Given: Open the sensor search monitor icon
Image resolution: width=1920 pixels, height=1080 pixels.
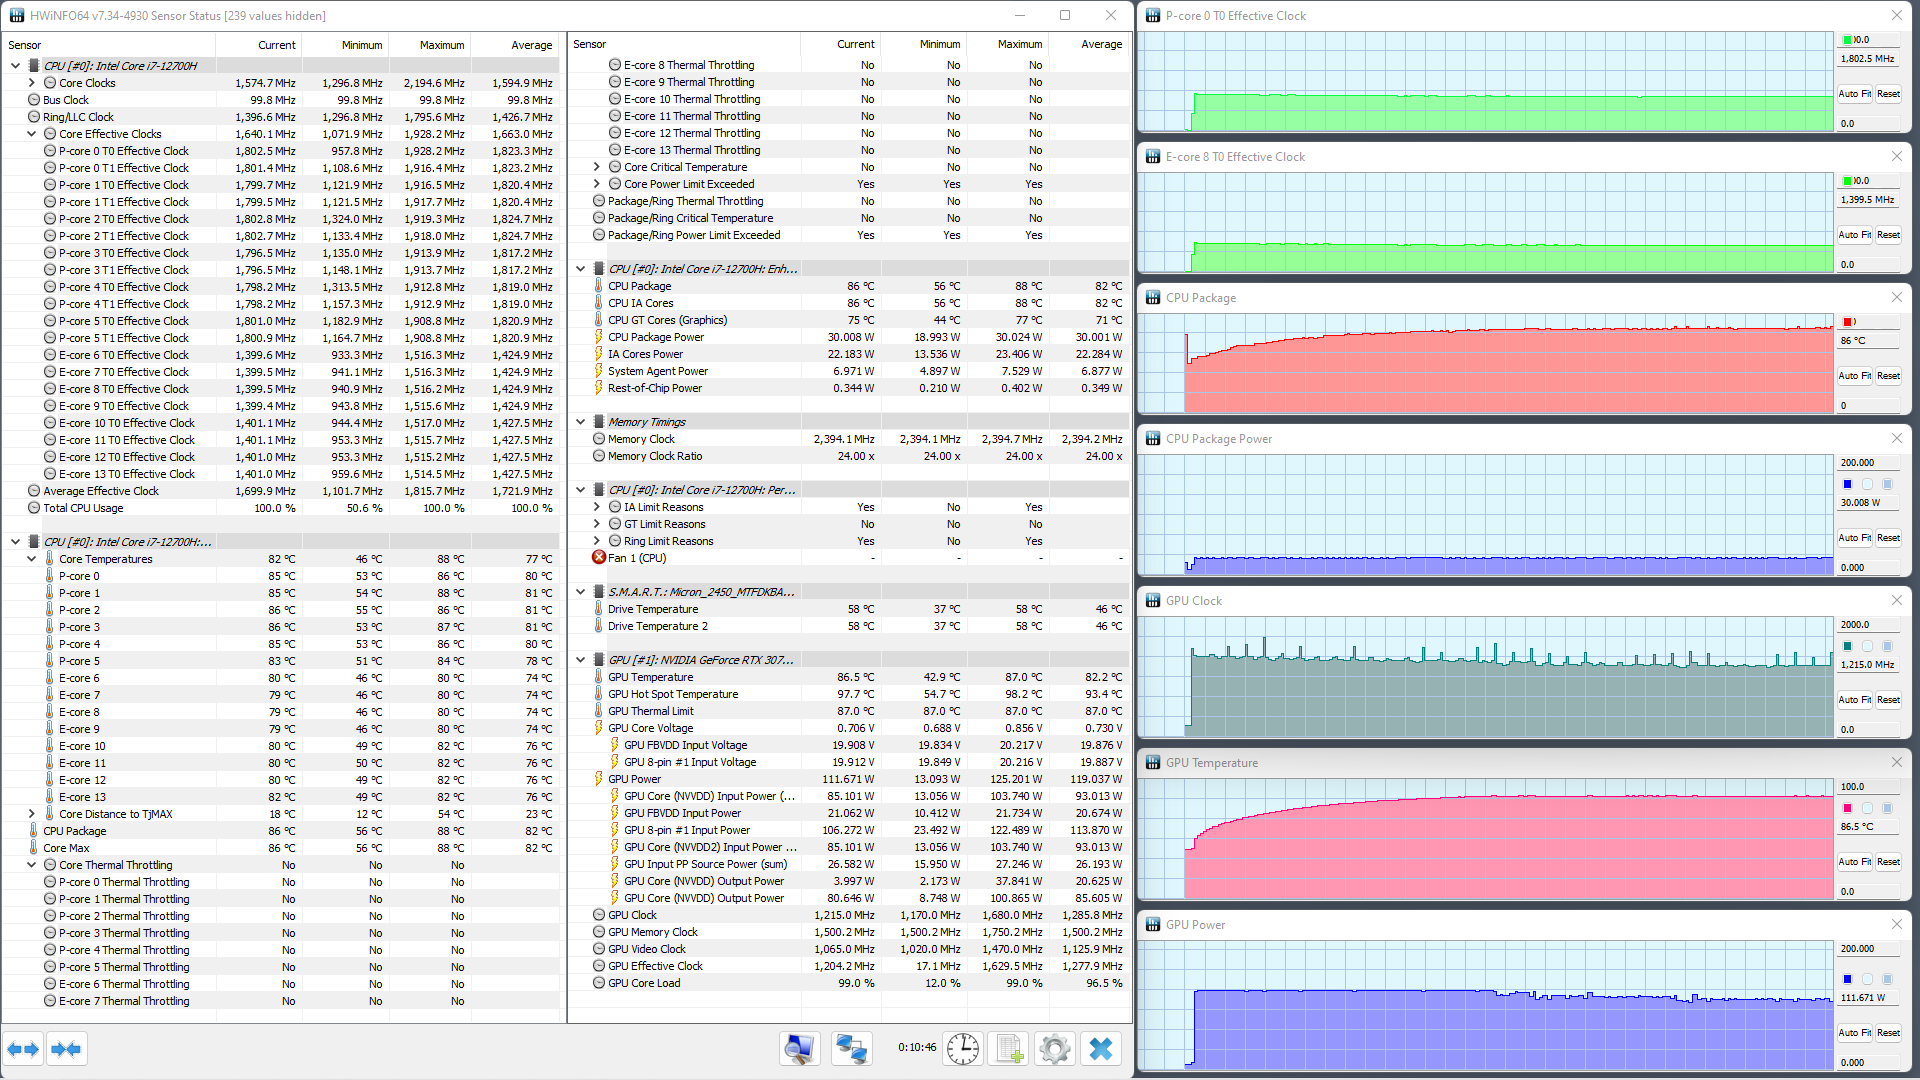Looking at the screenshot, I should [799, 1048].
